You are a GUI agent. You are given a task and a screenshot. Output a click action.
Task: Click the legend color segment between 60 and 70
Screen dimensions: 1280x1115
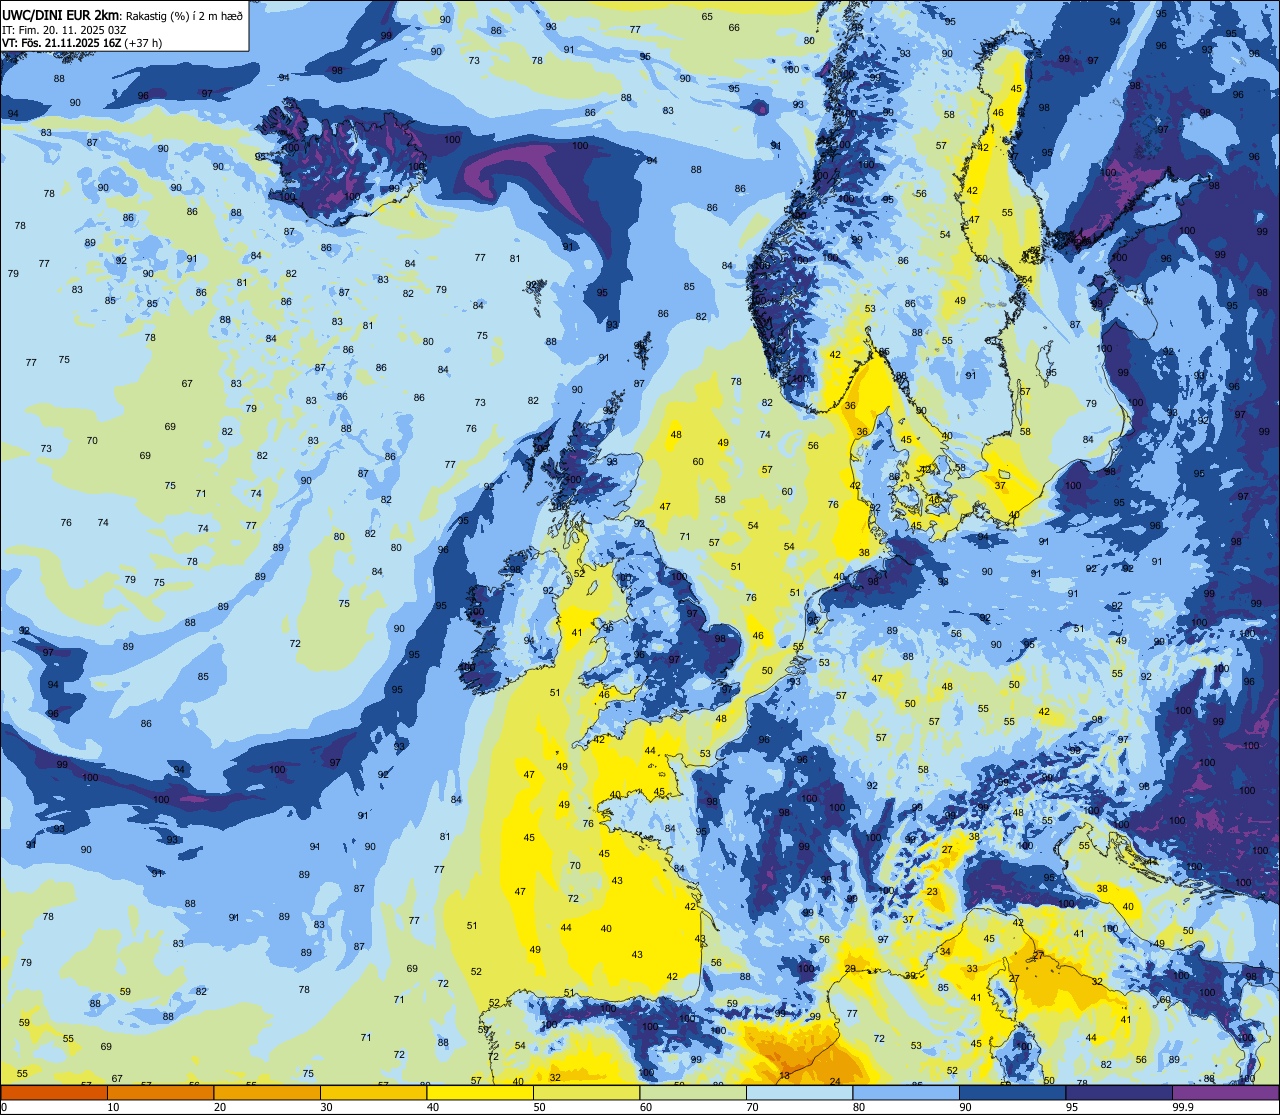pos(693,1092)
